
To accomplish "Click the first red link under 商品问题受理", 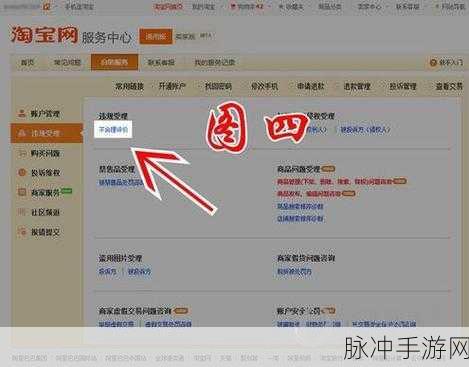I will tap(335, 182).
